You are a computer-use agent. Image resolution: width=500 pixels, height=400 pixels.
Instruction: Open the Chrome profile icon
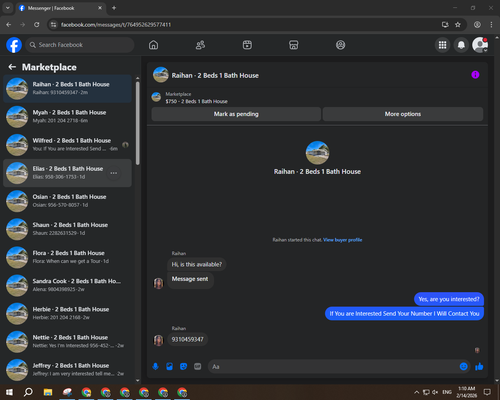(x=477, y=25)
